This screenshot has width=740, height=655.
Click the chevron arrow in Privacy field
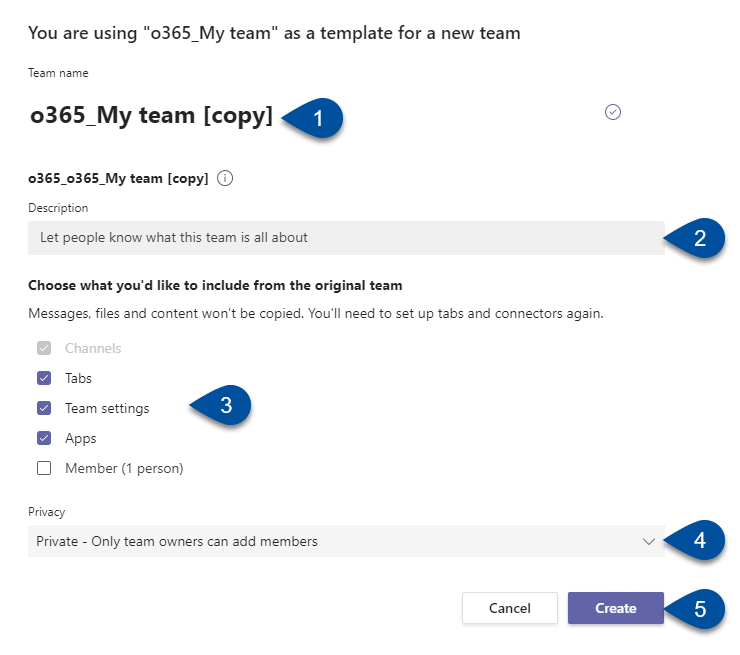point(649,541)
